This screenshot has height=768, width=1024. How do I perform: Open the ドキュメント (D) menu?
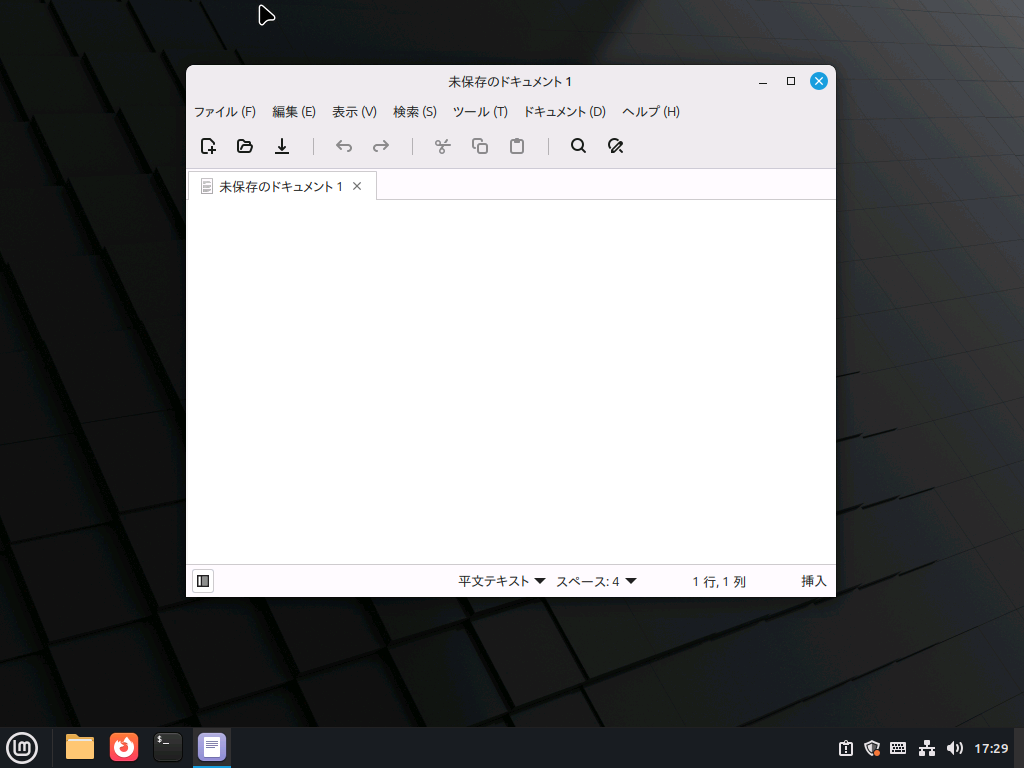click(x=564, y=112)
